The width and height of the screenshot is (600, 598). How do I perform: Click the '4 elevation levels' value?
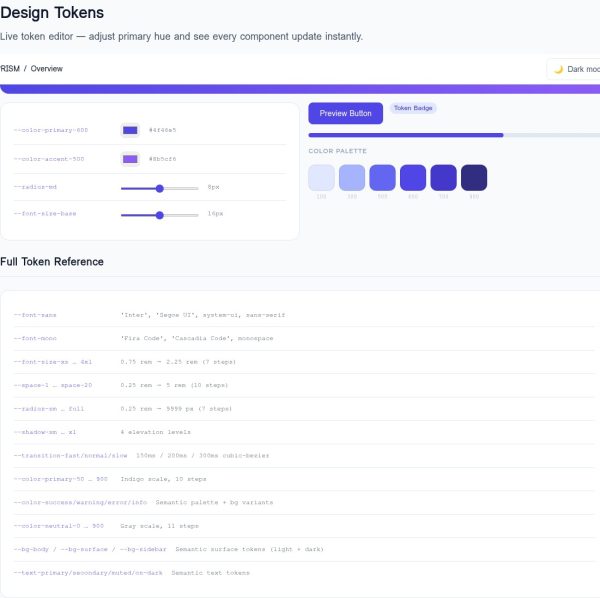155,432
